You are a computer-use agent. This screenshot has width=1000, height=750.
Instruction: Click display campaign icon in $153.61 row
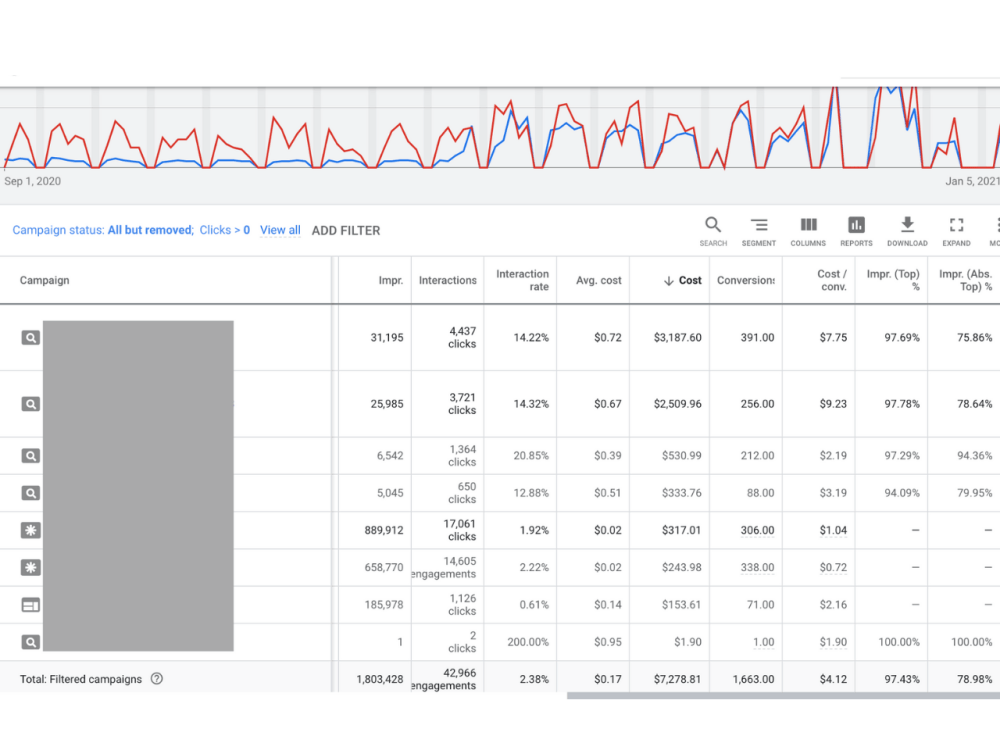(x=31, y=605)
